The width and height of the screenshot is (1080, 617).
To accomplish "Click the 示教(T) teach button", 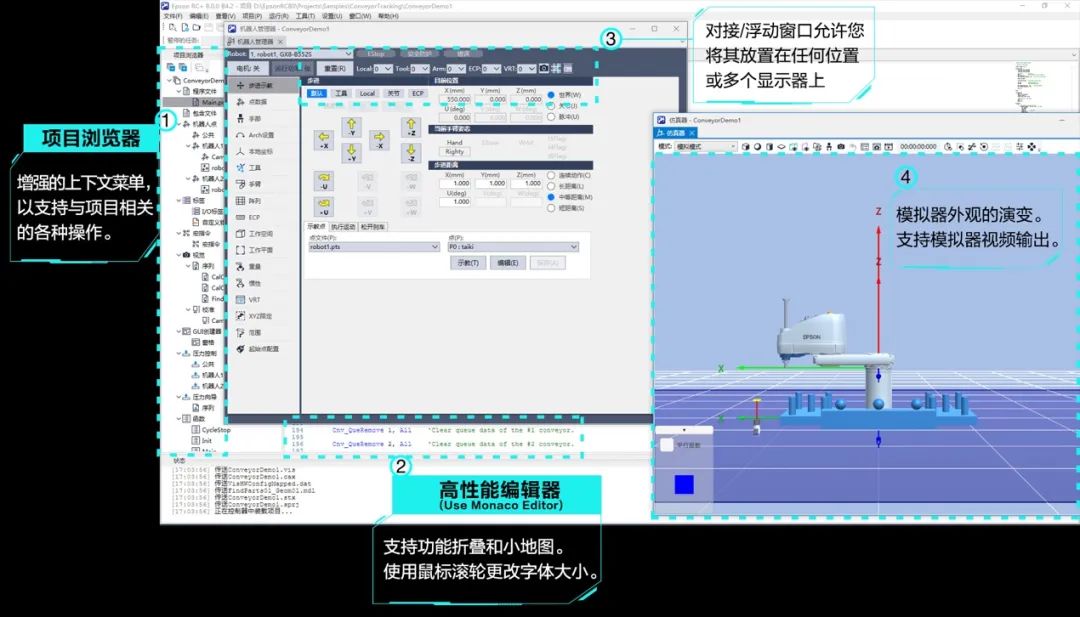I will (467, 262).
